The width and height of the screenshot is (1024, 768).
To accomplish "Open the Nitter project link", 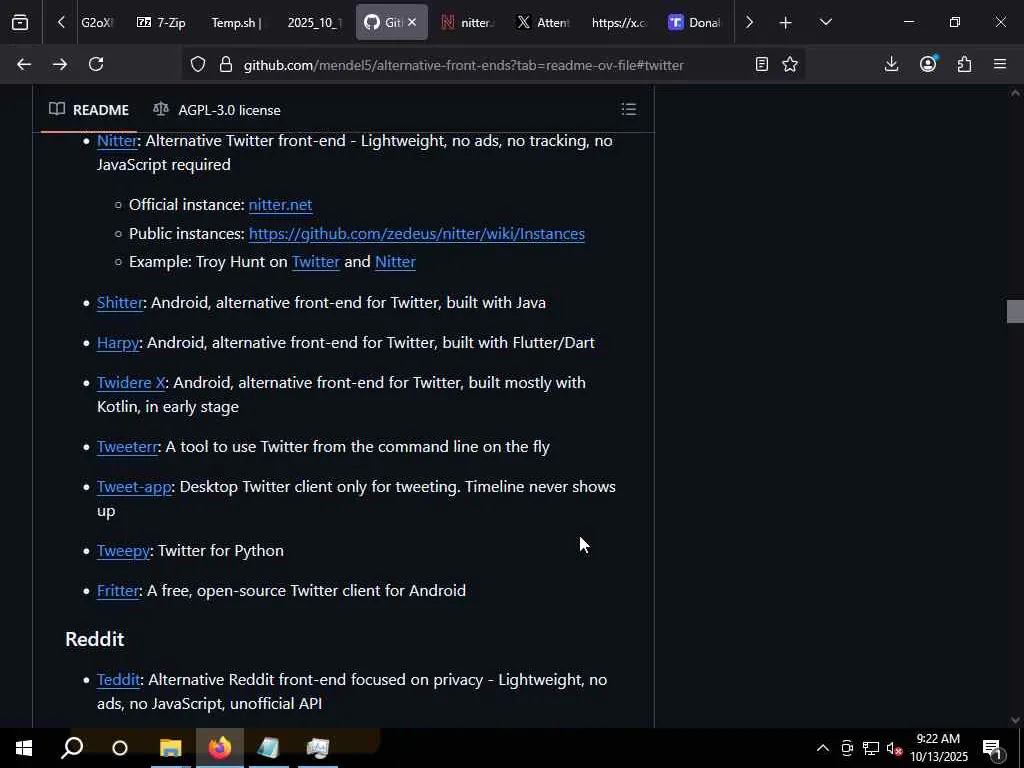I will coord(117,140).
